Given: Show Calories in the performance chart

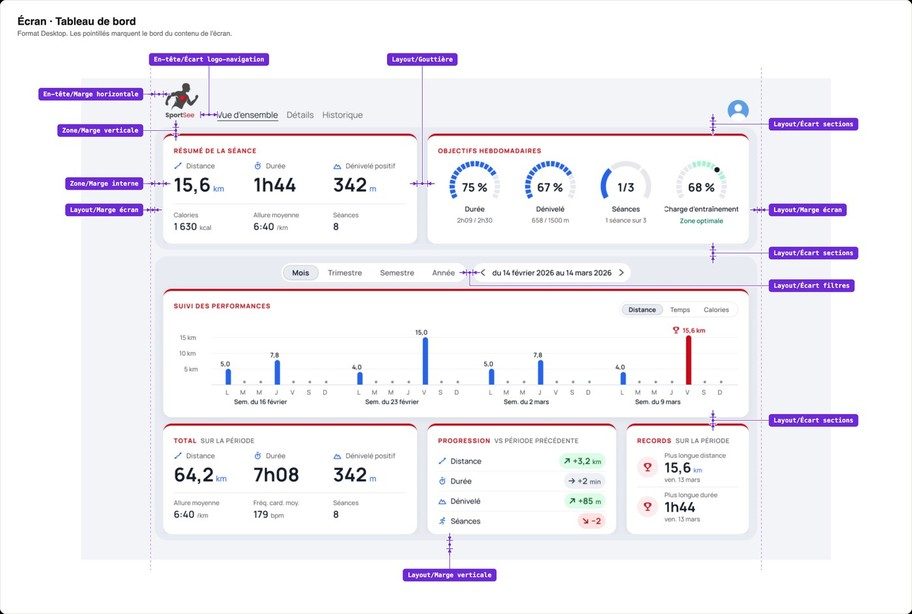Looking at the screenshot, I should 716,310.
